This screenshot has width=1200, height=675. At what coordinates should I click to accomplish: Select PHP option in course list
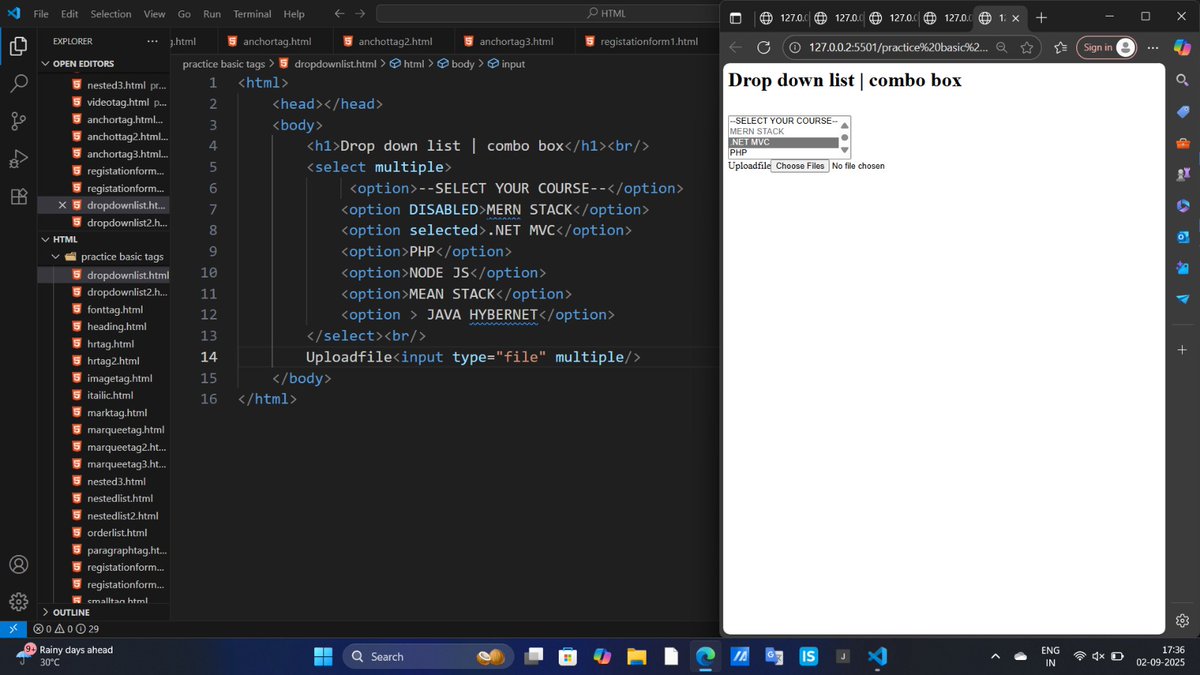[x=783, y=153]
